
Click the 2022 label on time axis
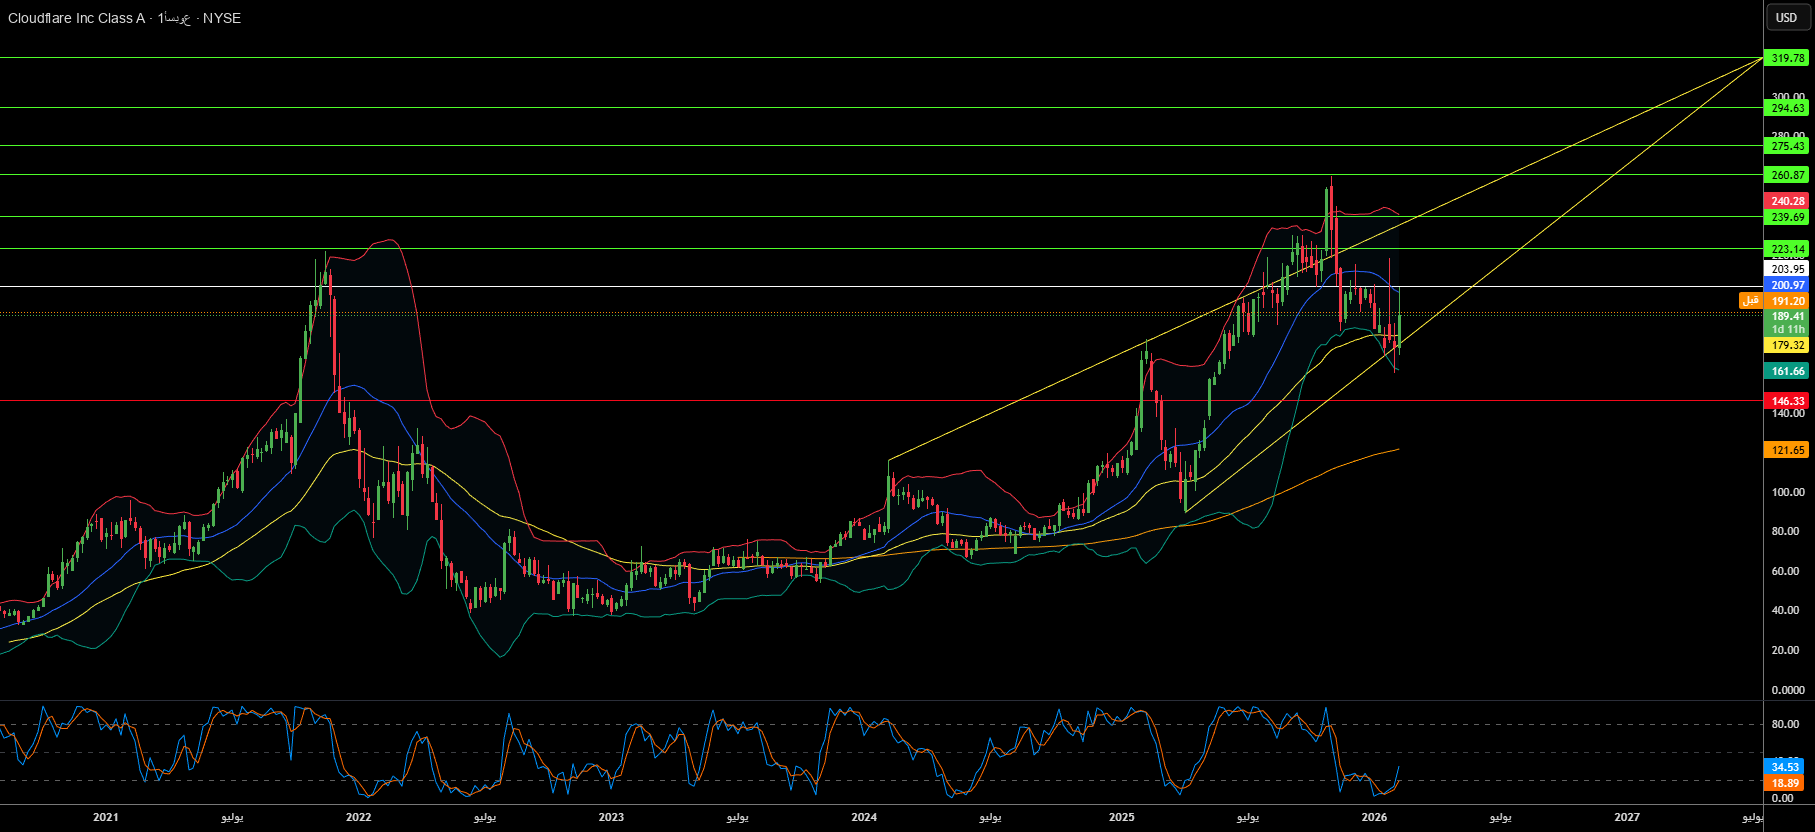[x=358, y=817]
